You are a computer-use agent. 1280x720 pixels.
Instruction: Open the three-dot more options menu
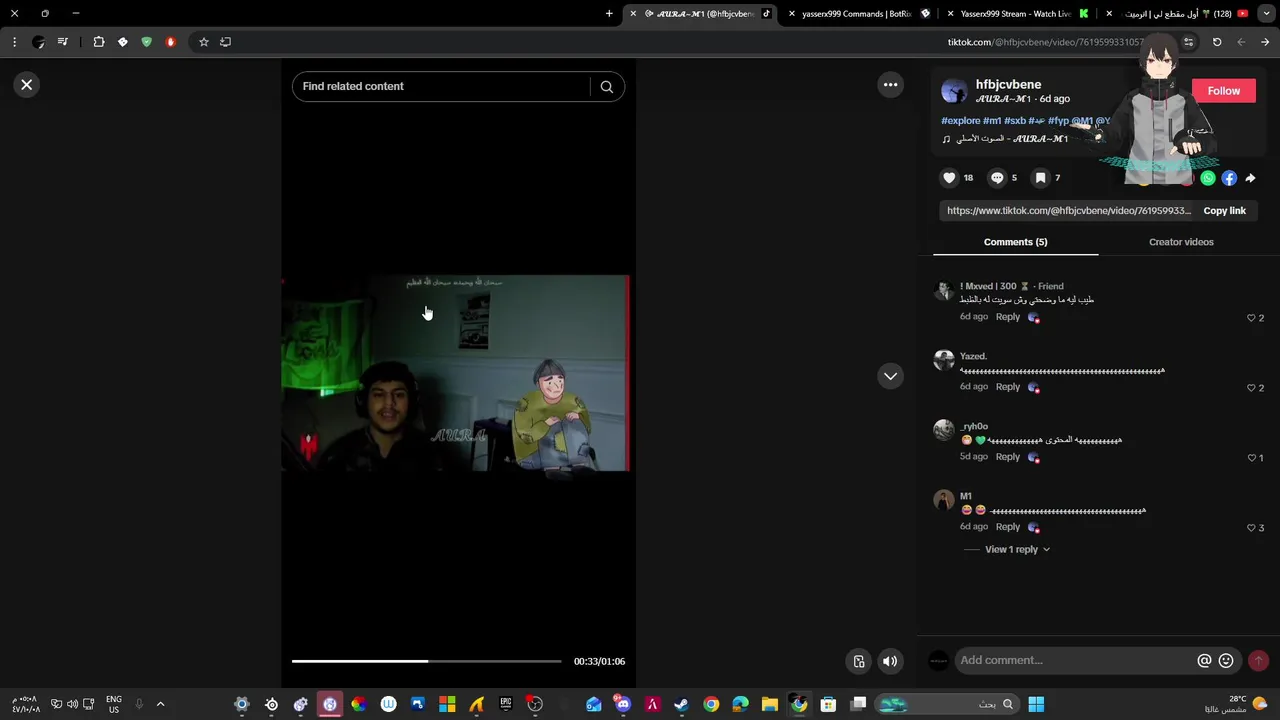tap(890, 85)
